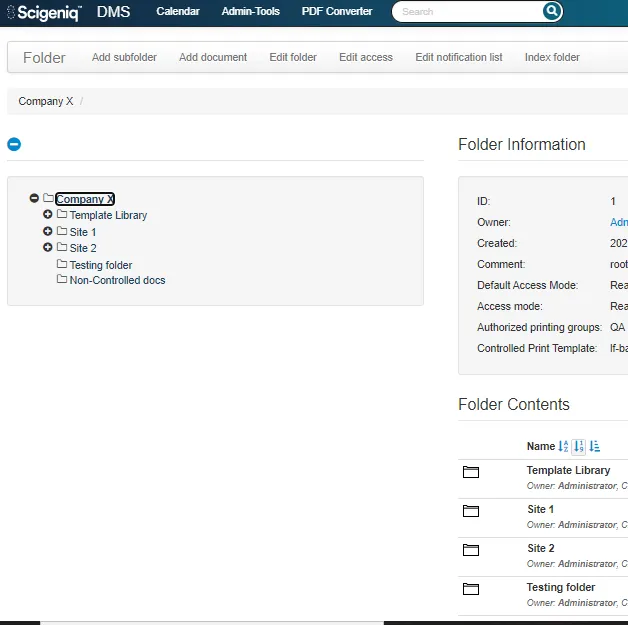Expand the Template Library tree node
628x628 pixels.
pos(48,215)
